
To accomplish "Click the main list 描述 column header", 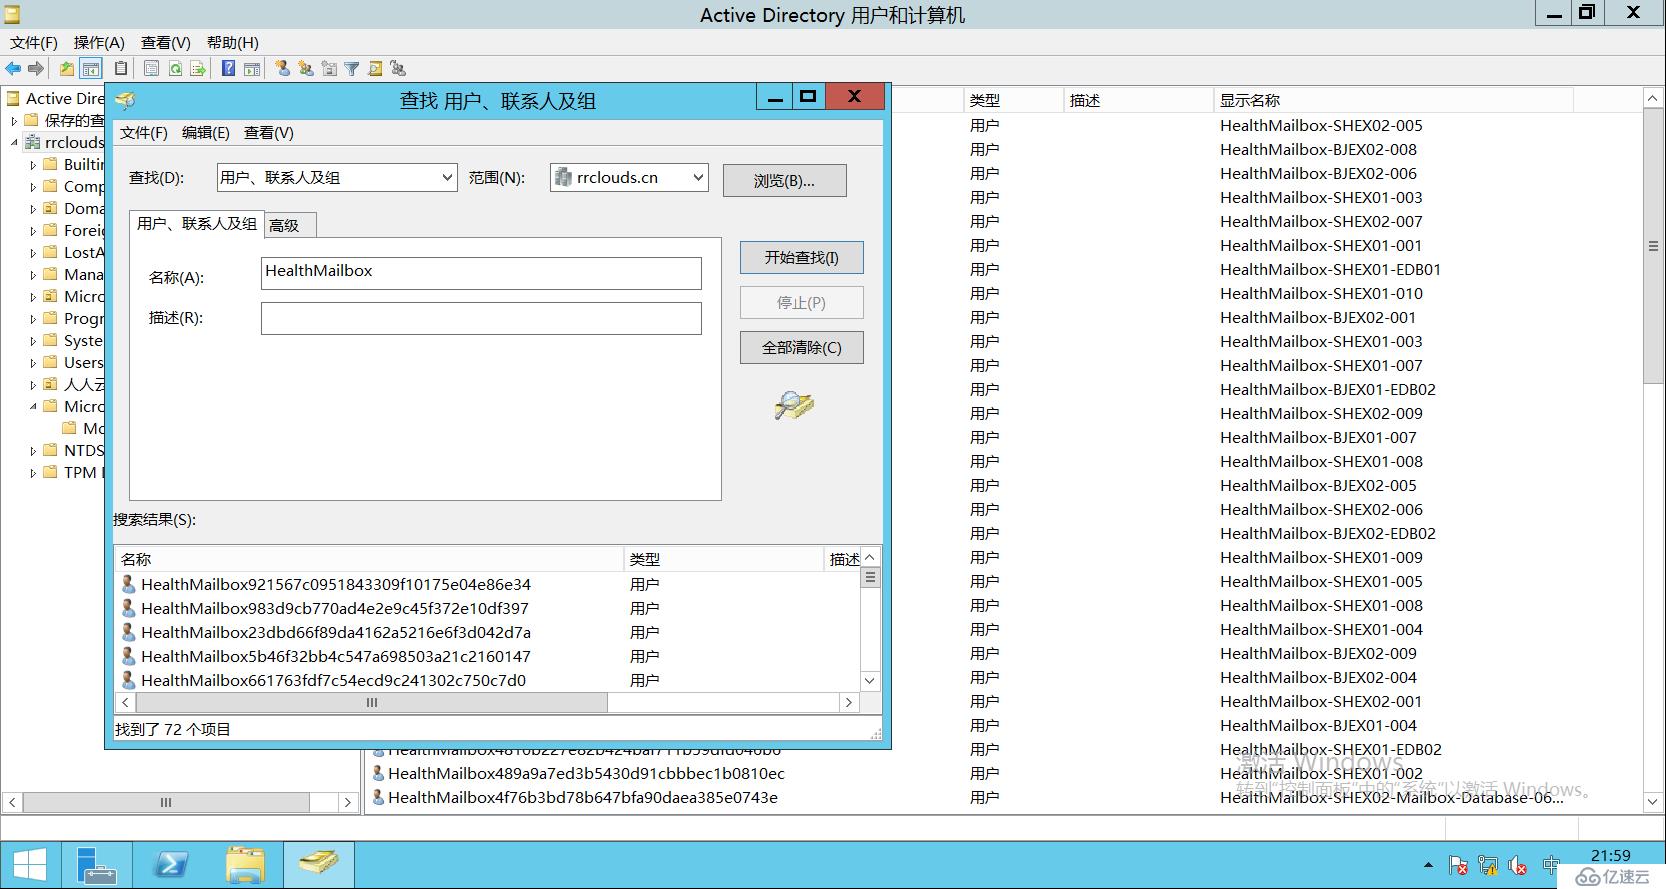I will (1138, 100).
